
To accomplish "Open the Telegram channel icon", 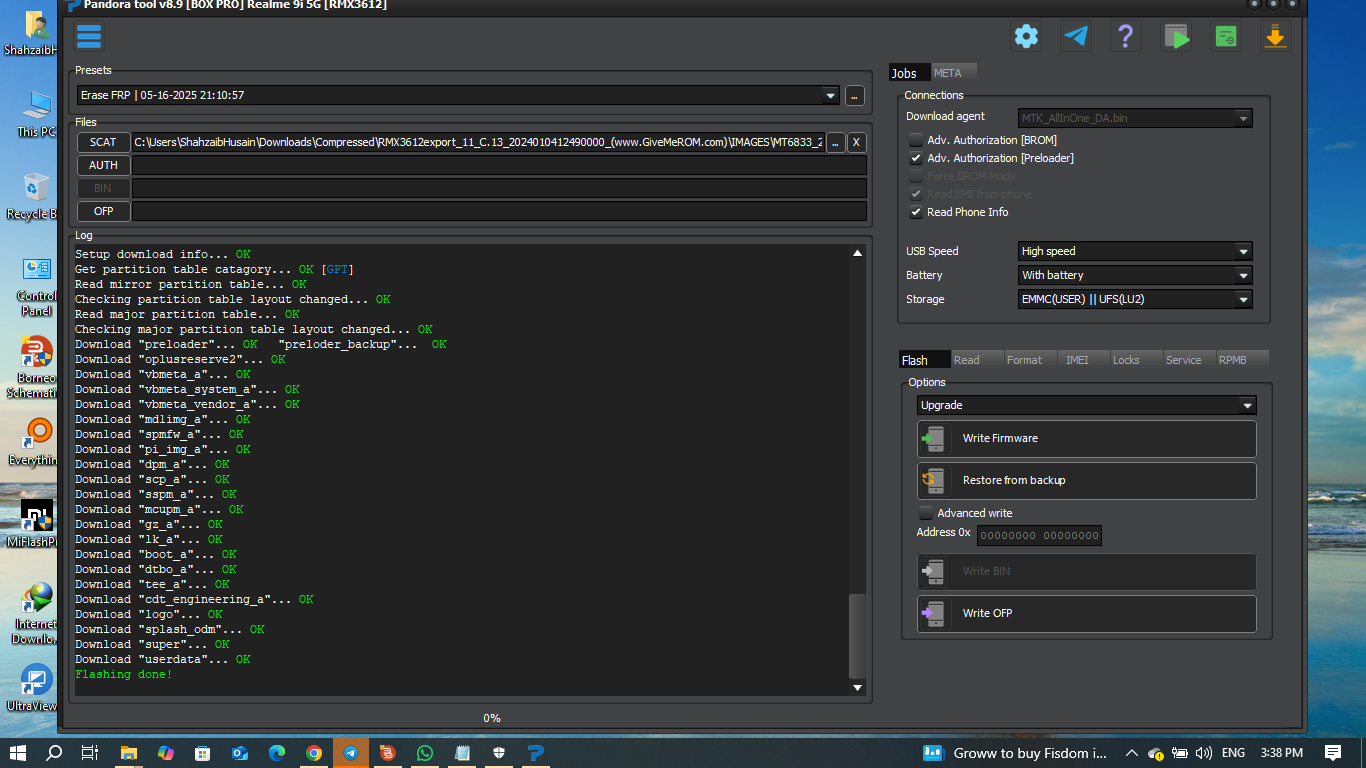I will tap(1076, 37).
